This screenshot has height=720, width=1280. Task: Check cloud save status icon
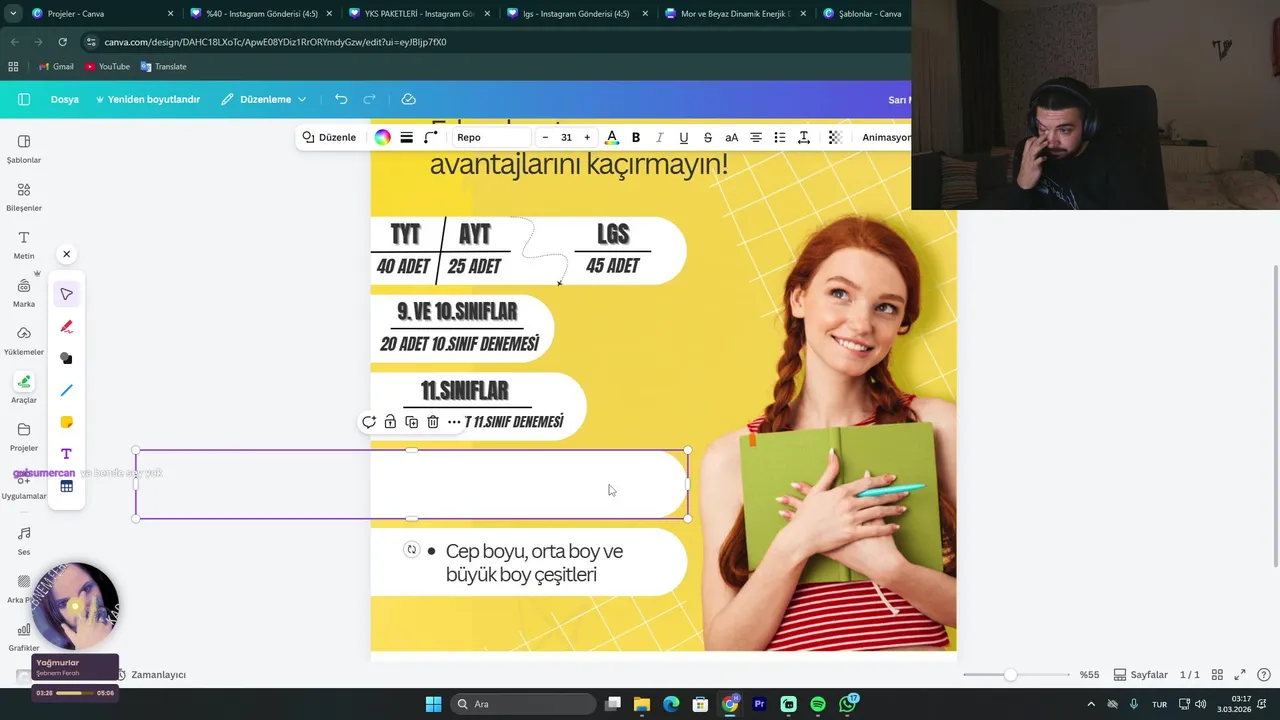coord(408,99)
